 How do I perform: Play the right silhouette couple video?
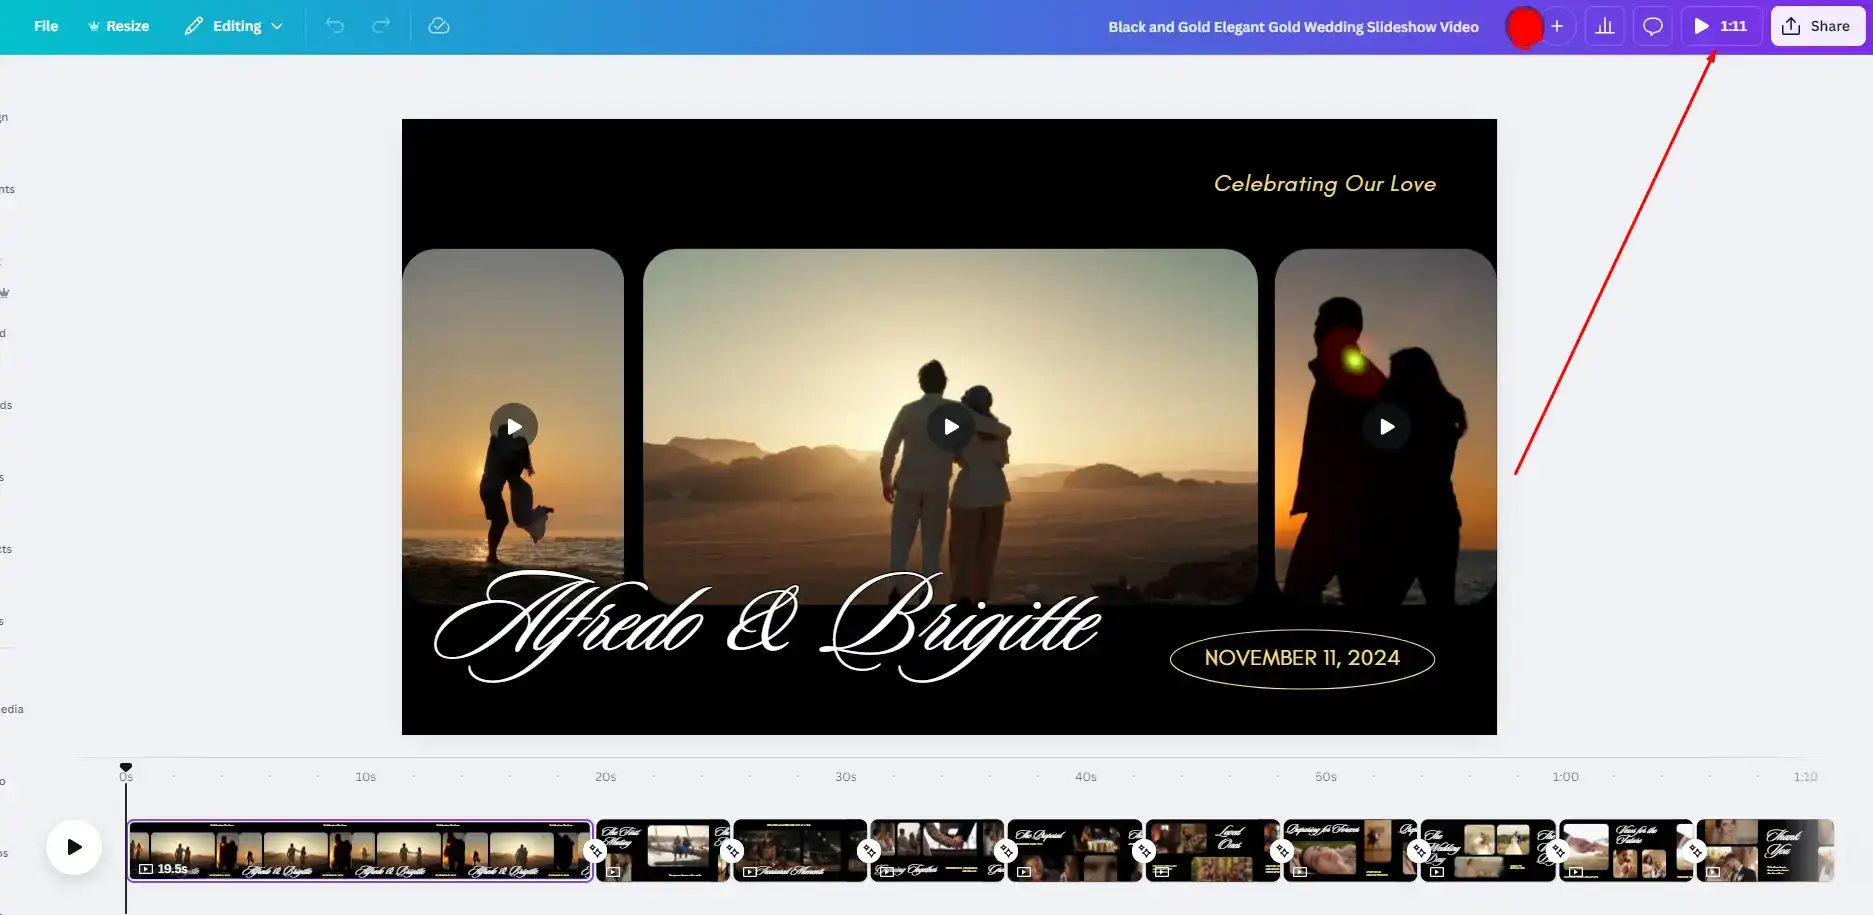click(1387, 427)
